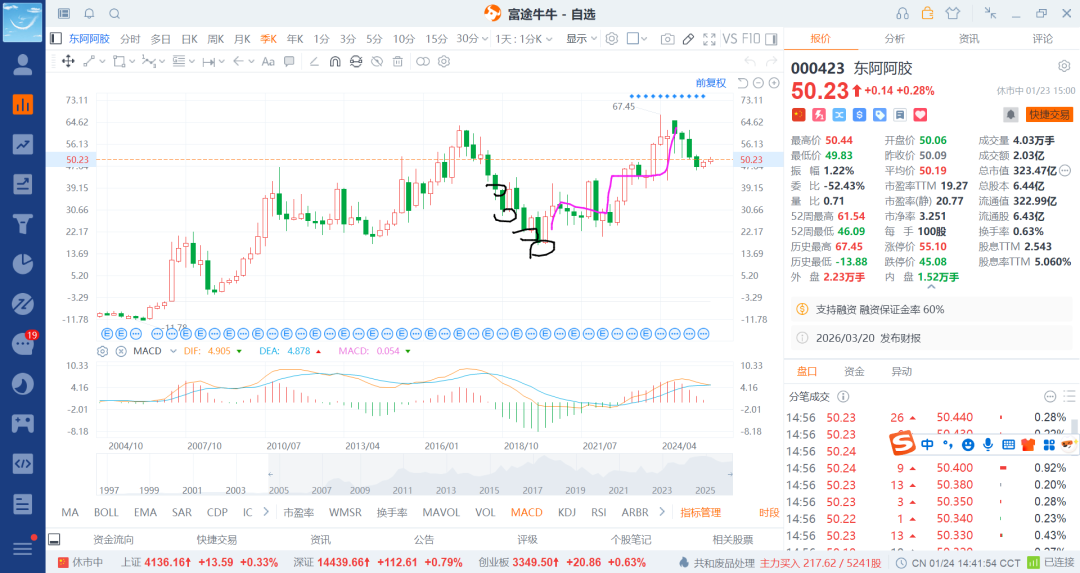Toggle hide all drawings eye icon
Viewport: 1080px width, 573px height.
coord(377,61)
